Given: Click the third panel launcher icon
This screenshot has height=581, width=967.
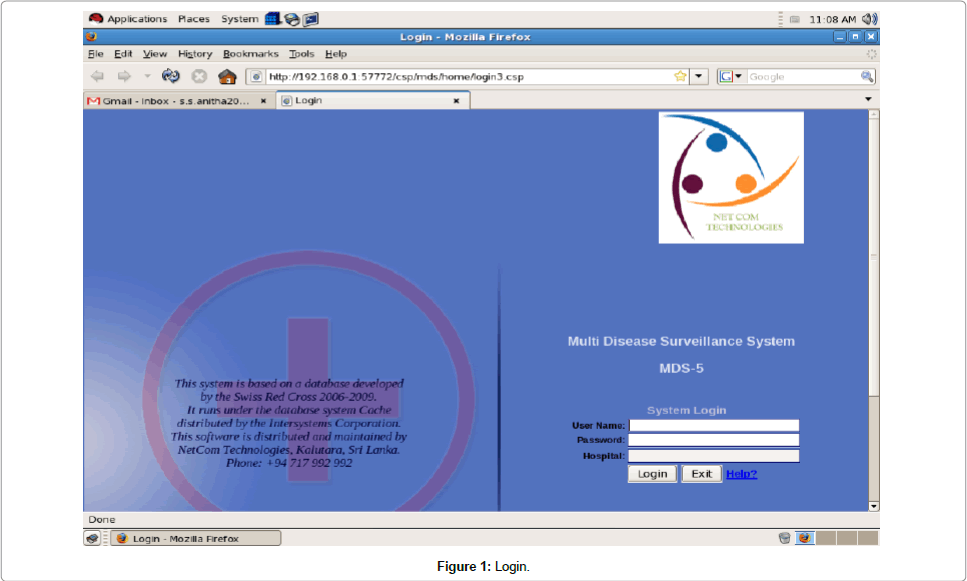Looking at the screenshot, I should 311,19.
